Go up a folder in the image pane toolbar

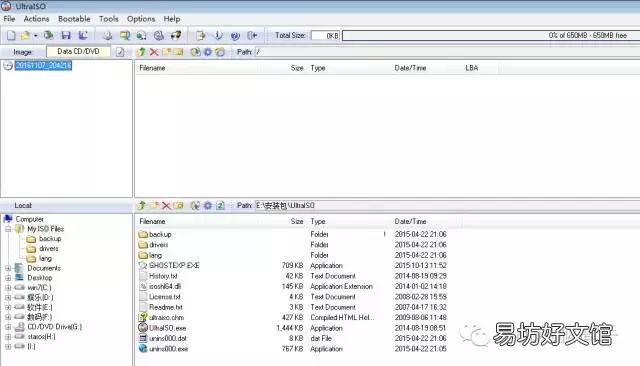[x=142, y=52]
